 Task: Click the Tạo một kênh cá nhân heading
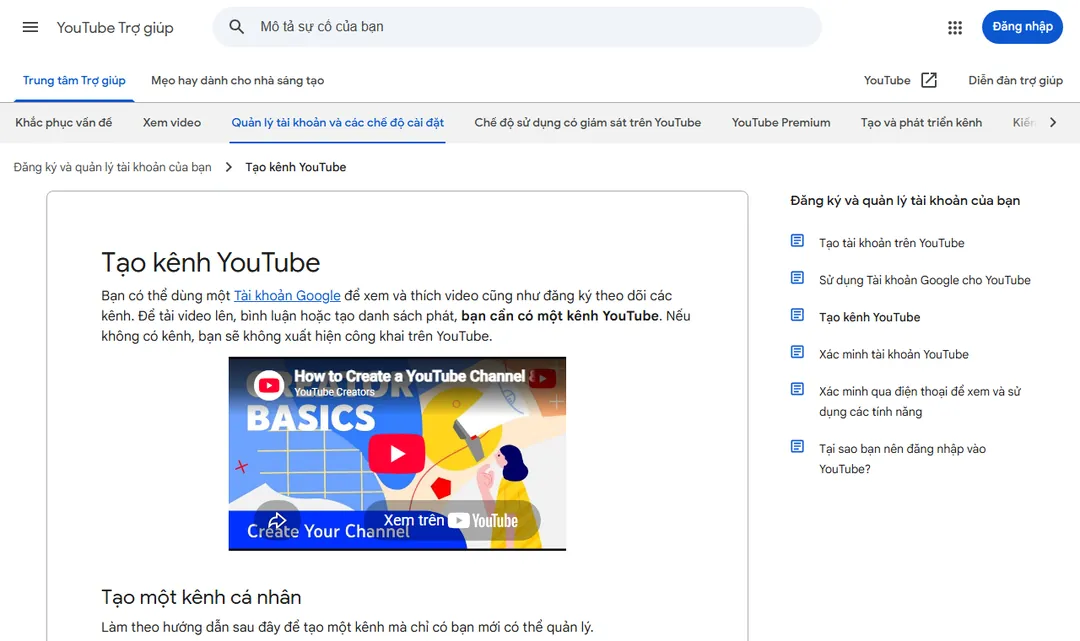pyautogui.click(x=201, y=597)
